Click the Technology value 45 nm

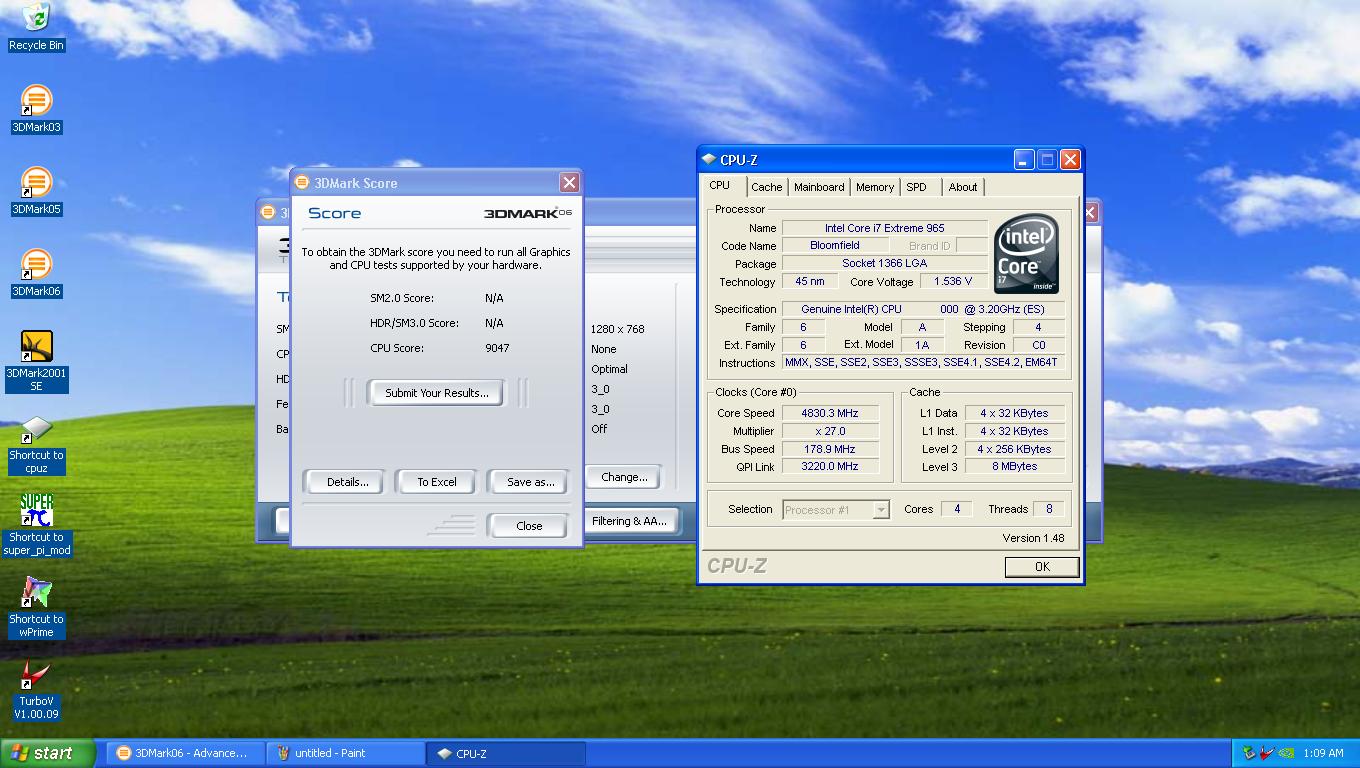[x=810, y=282]
